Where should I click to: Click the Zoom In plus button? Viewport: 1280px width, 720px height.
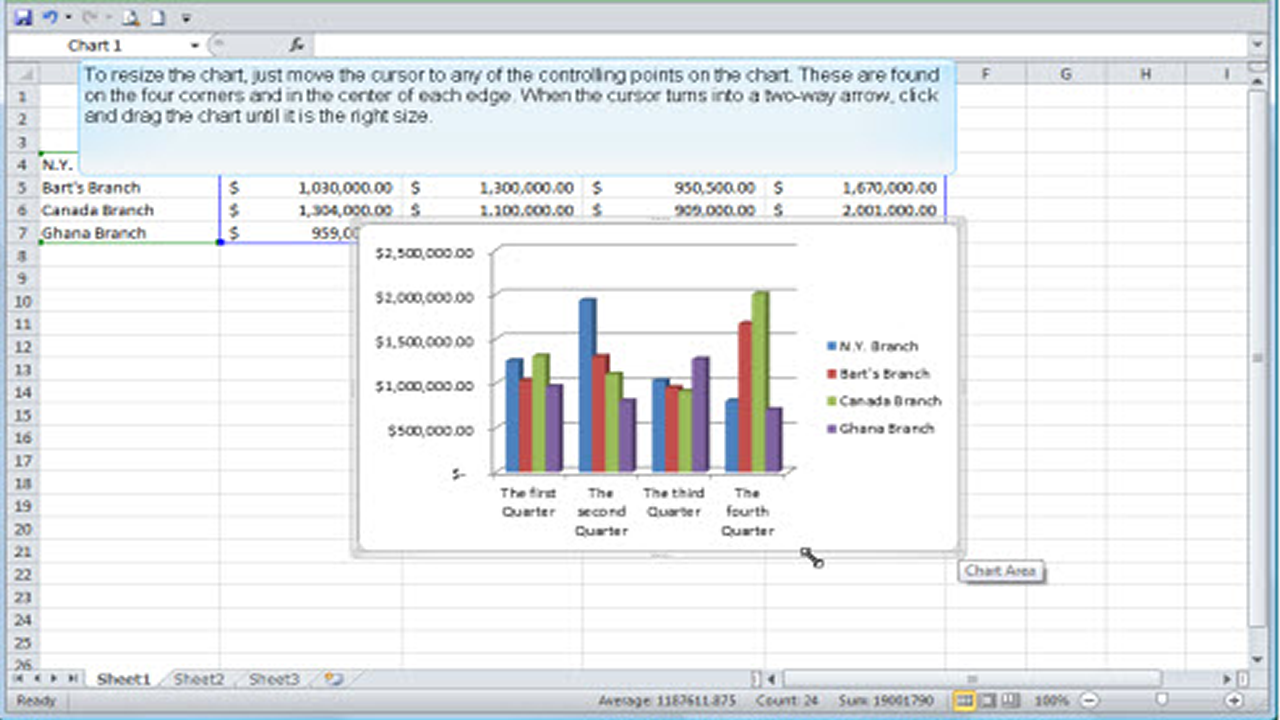pos(1236,701)
